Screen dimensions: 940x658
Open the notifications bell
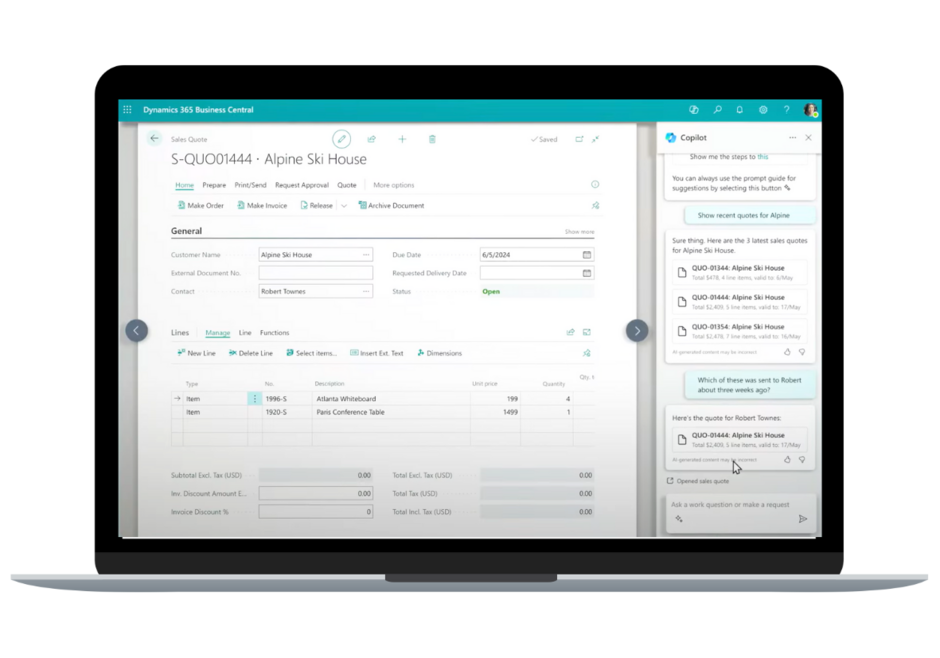[740, 110]
